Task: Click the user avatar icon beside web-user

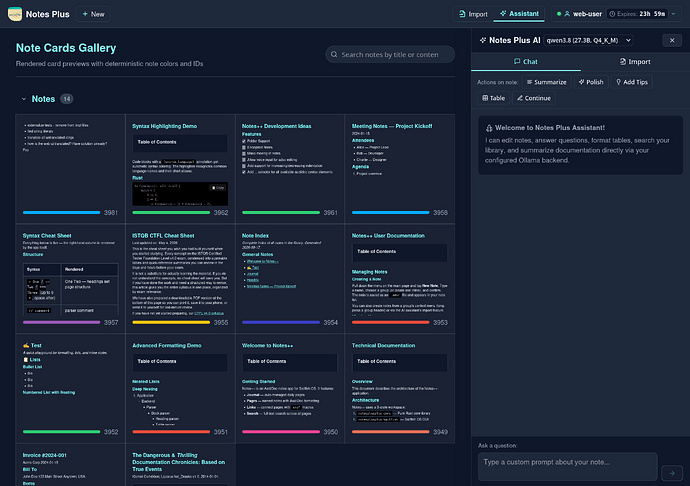Action: (567, 14)
